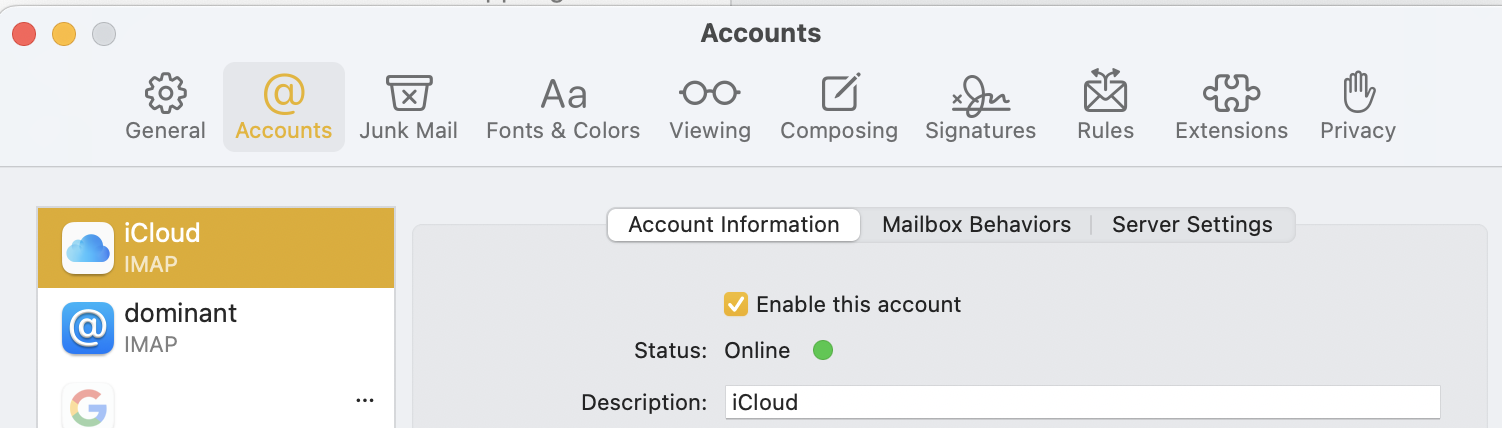This screenshot has height=428, width=1502.
Task: Select the Accounts @ icon
Action: (283, 94)
